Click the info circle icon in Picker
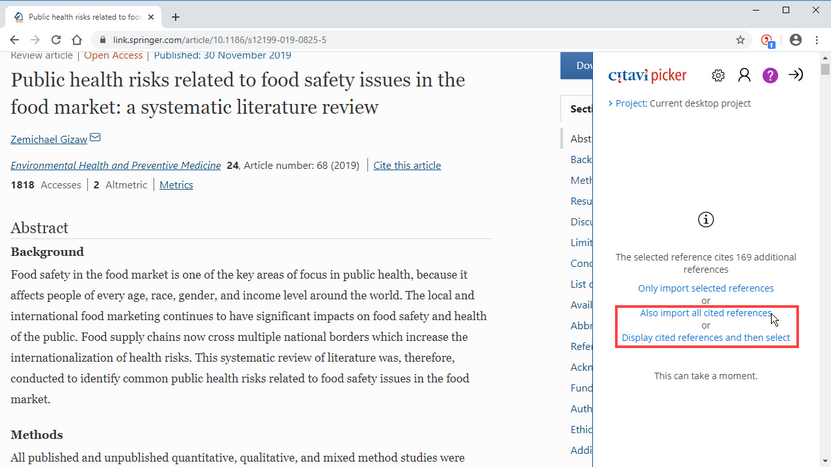Image resolution: width=831 pixels, height=467 pixels. tap(705, 219)
